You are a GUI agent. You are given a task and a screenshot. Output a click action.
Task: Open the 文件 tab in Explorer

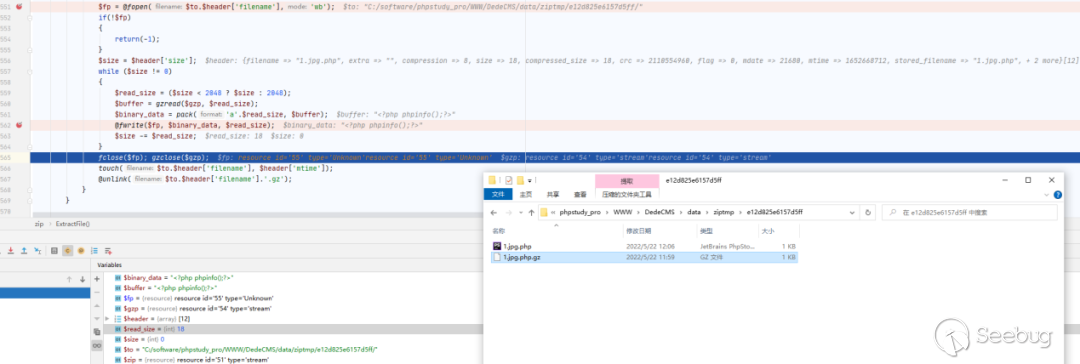[497, 194]
